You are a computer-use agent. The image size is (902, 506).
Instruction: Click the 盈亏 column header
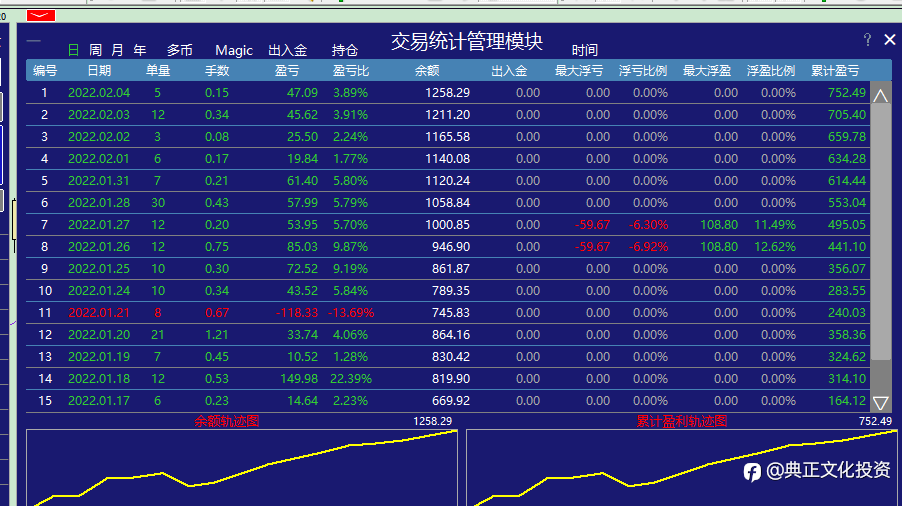coord(287,71)
